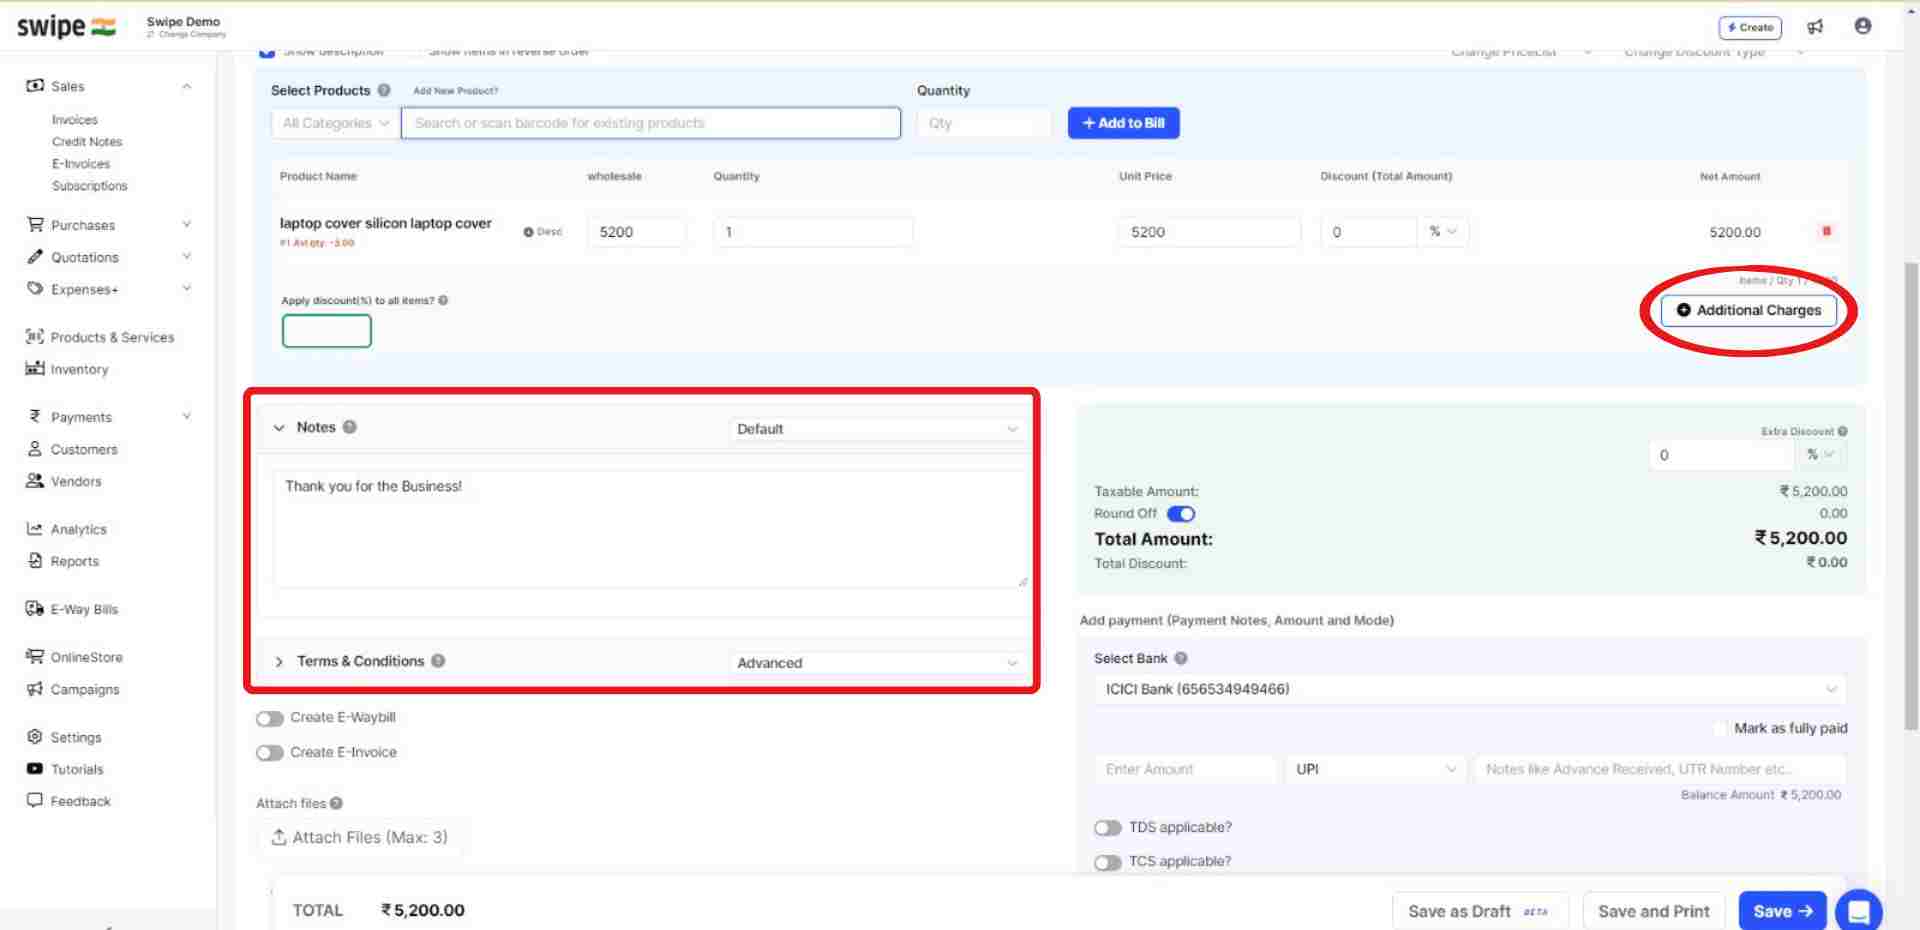This screenshot has height=930, width=1920.
Task: Click the blue Save button
Action: click(x=1783, y=911)
